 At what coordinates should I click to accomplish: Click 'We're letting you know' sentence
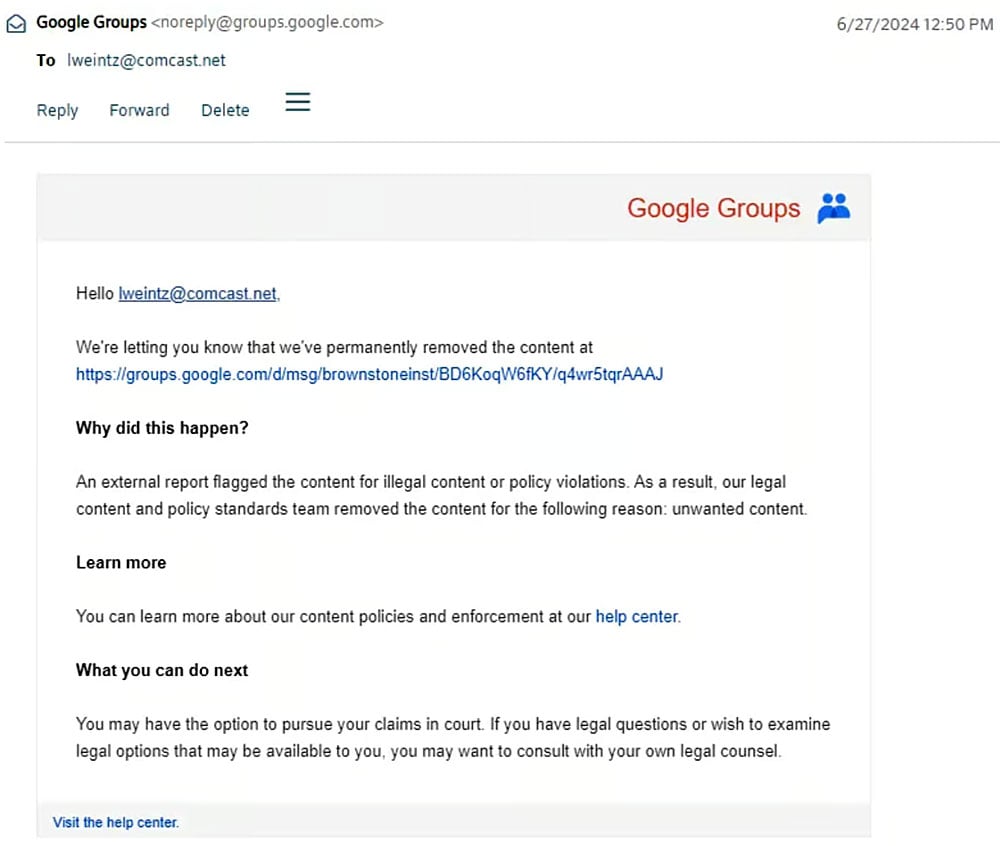click(334, 347)
